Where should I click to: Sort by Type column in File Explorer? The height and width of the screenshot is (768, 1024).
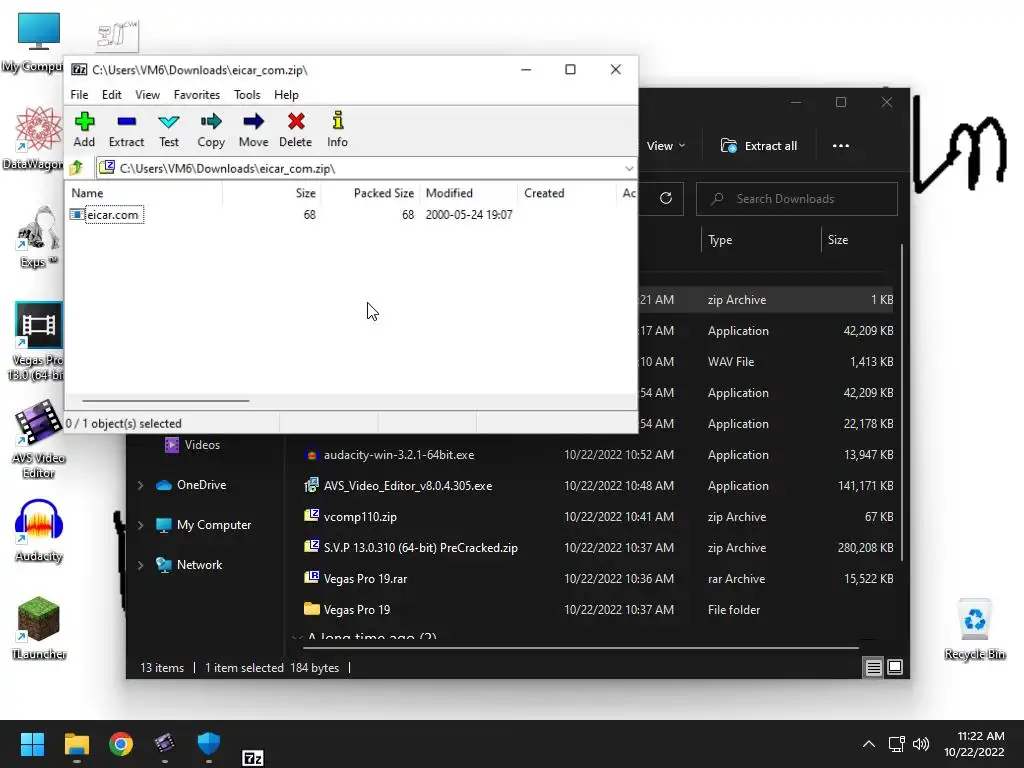click(761, 240)
